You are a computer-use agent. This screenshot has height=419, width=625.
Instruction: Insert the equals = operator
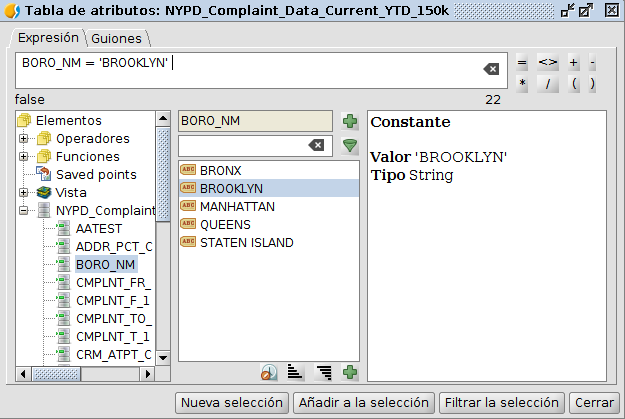pyautogui.click(x=522, y=62)
